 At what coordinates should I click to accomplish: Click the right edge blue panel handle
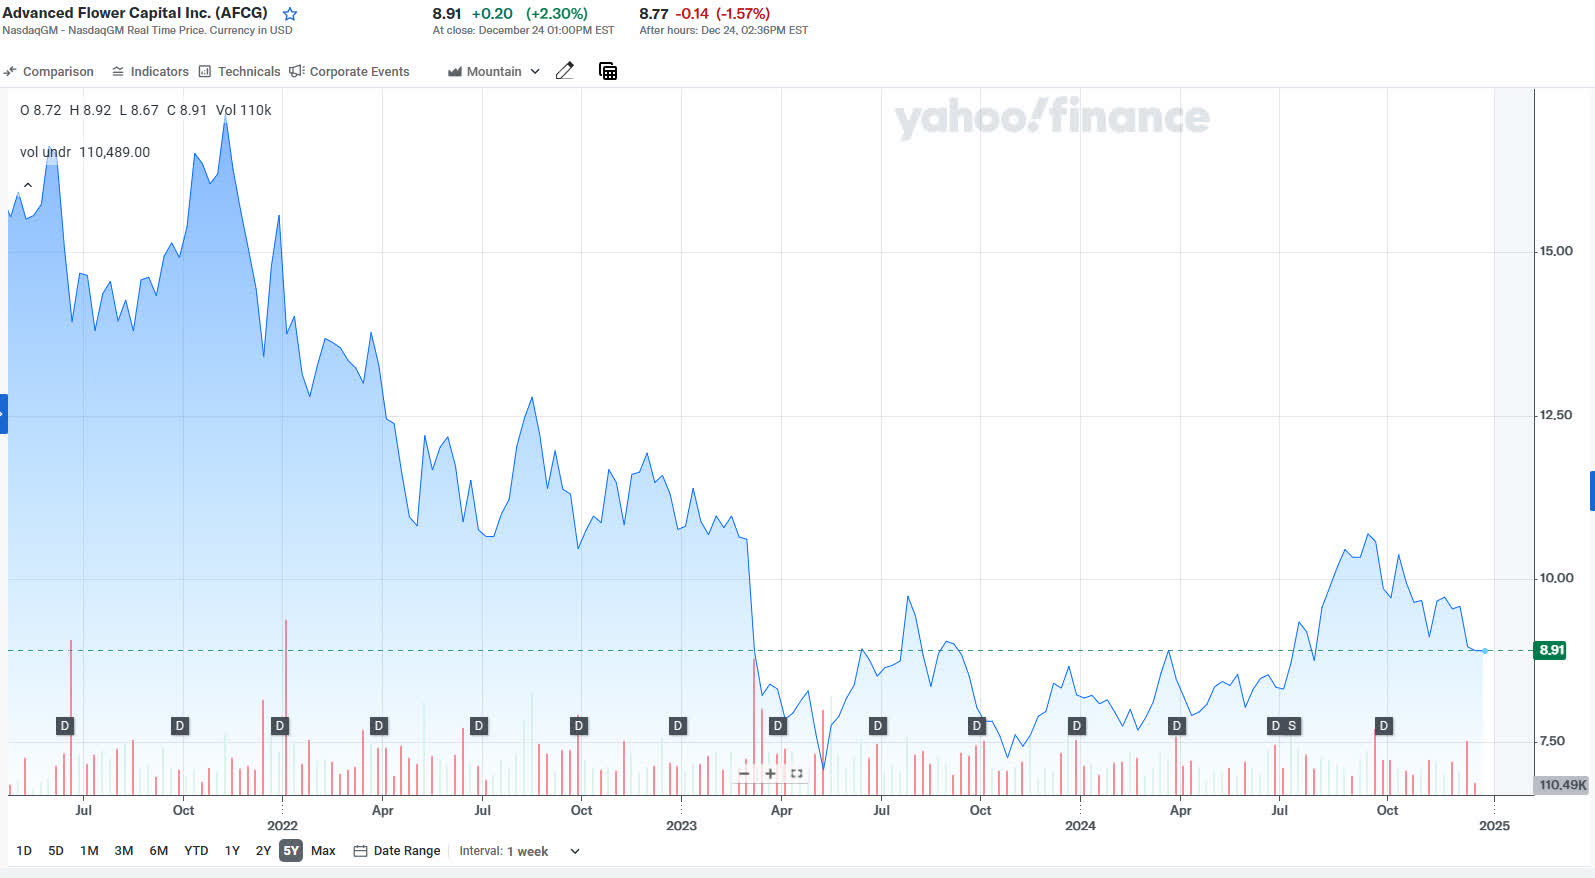(x=1592, y=491)
